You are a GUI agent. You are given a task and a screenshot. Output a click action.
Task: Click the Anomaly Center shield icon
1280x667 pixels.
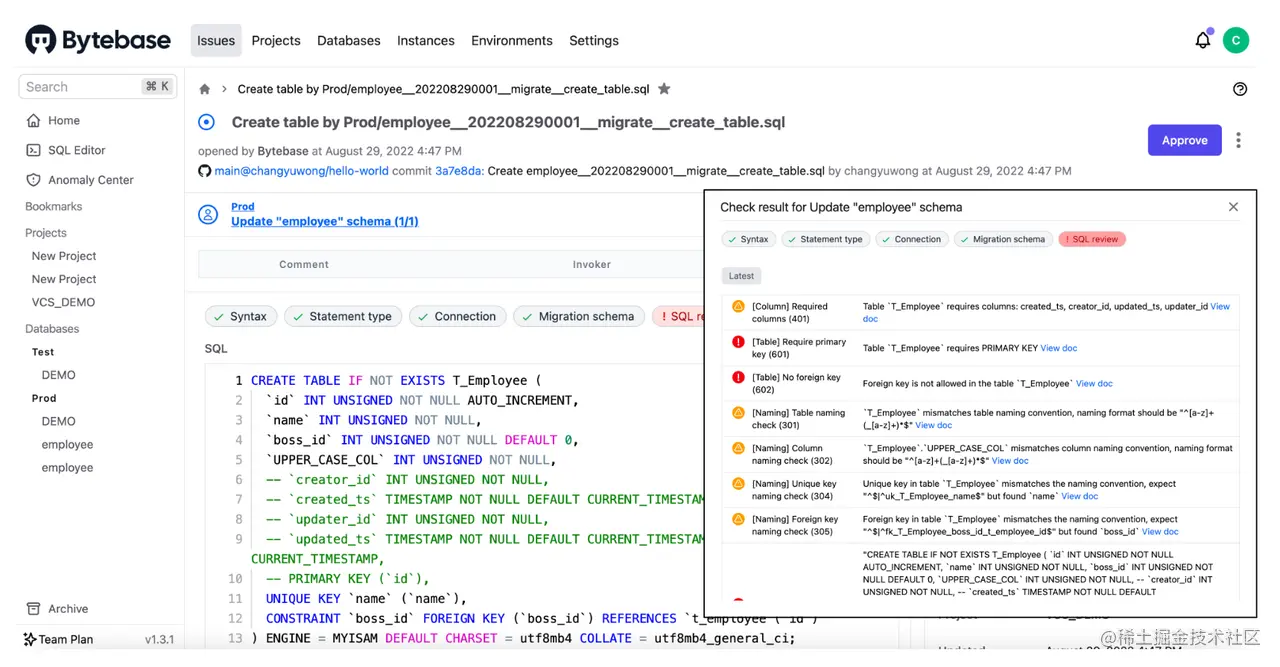[x=33, y=180]
